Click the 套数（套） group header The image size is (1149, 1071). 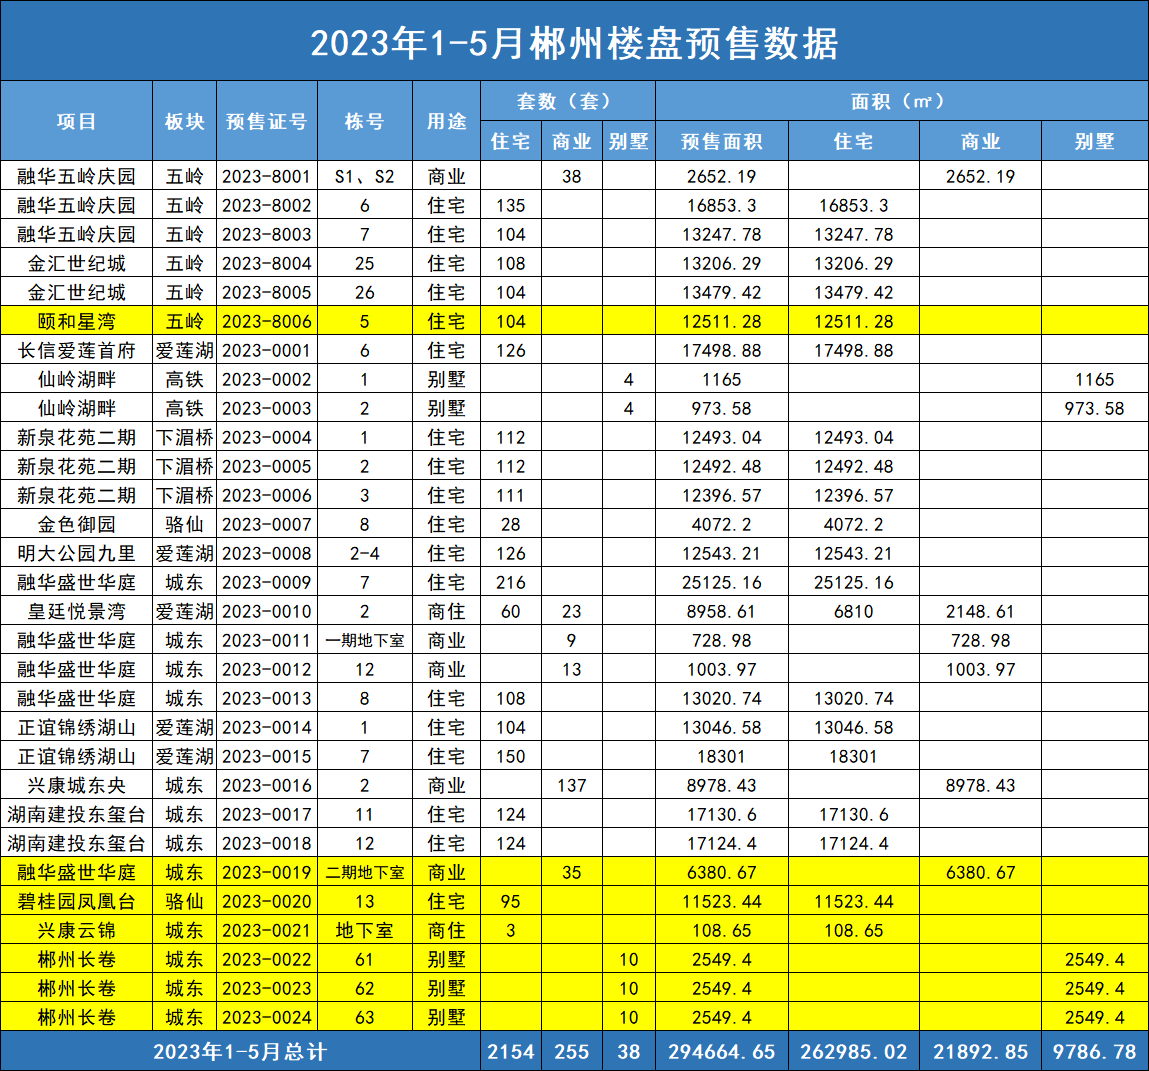pos(568,101)
